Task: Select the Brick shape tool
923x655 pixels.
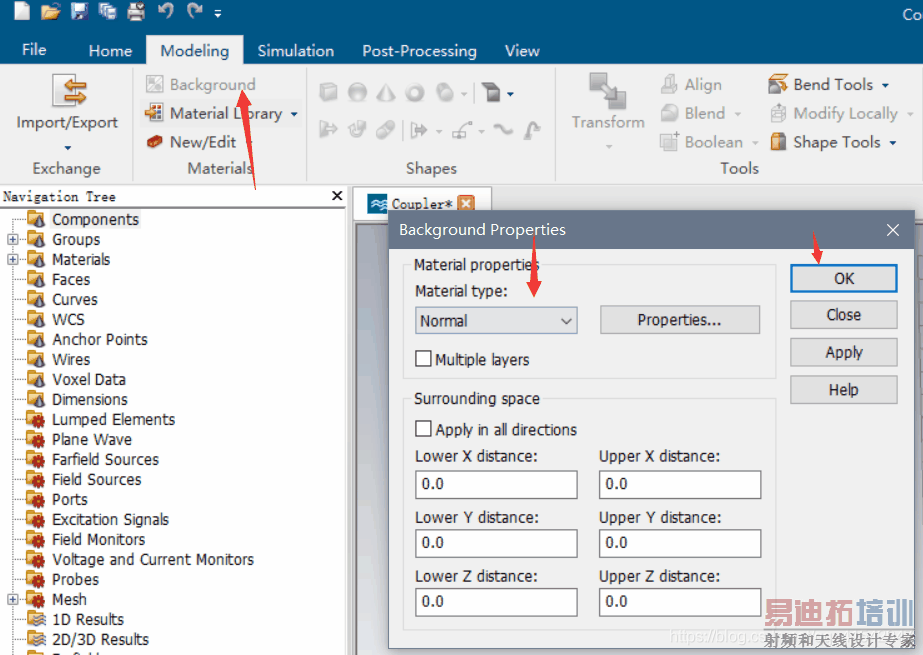Action: tap(328, 92)
